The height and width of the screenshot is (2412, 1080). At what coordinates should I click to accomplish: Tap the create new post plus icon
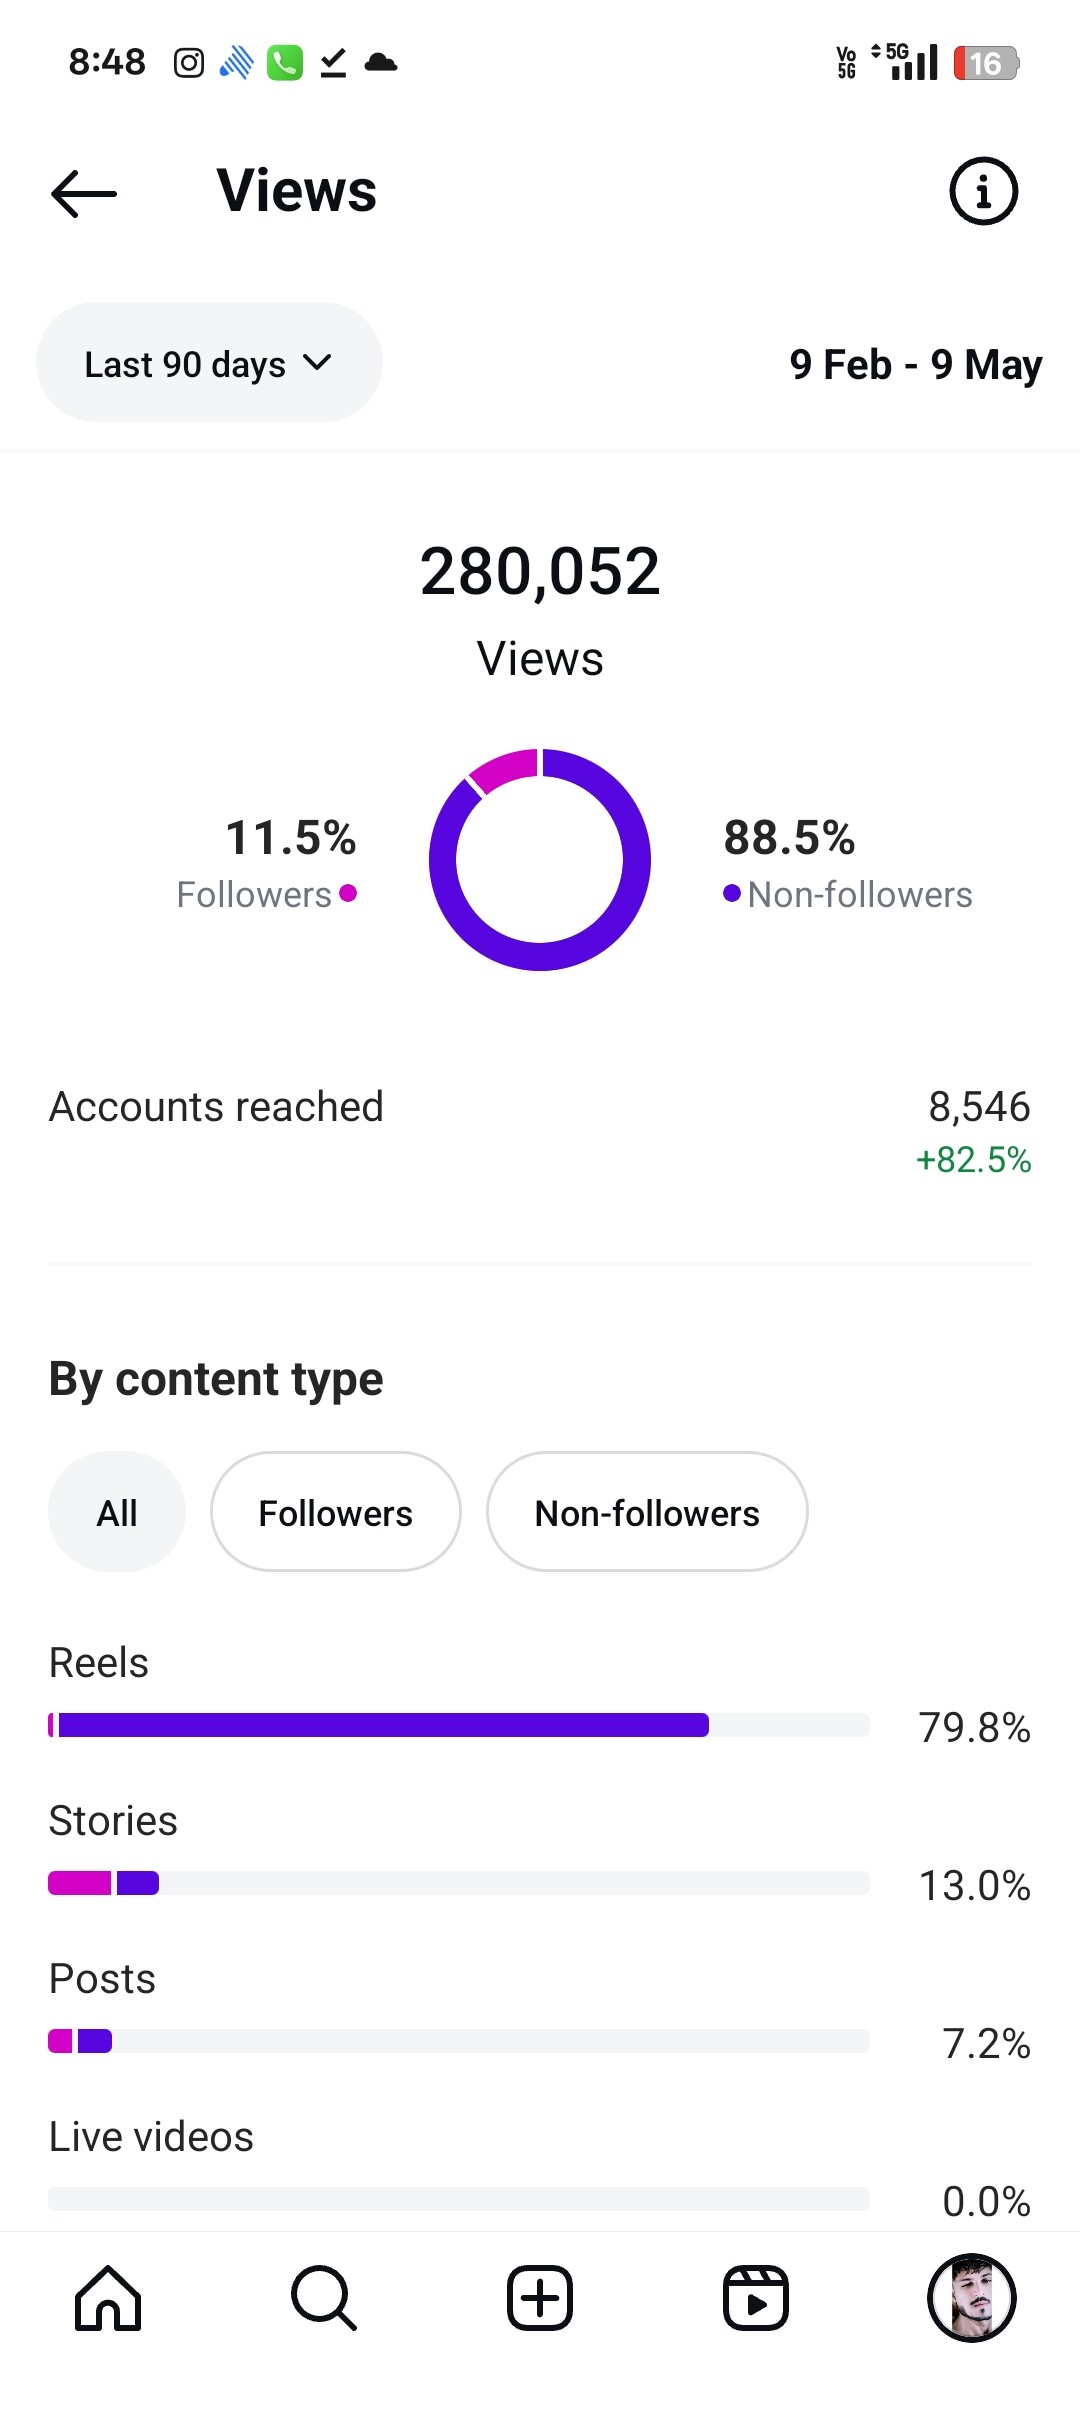coord(540,2298)
